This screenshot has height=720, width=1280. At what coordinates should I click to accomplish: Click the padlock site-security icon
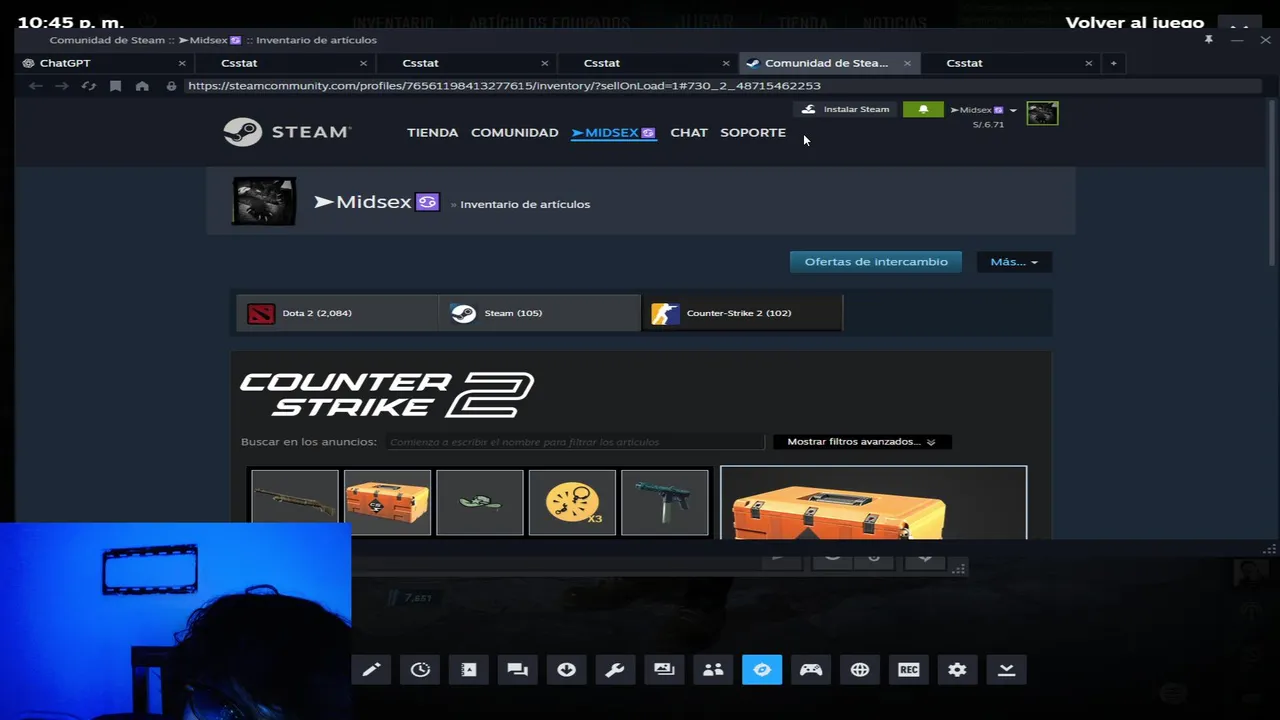click(x=171, y=86)
